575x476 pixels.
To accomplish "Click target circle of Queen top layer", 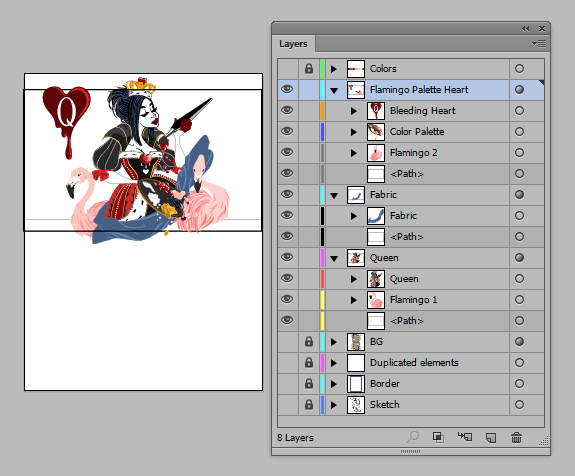I will (519, 257).
